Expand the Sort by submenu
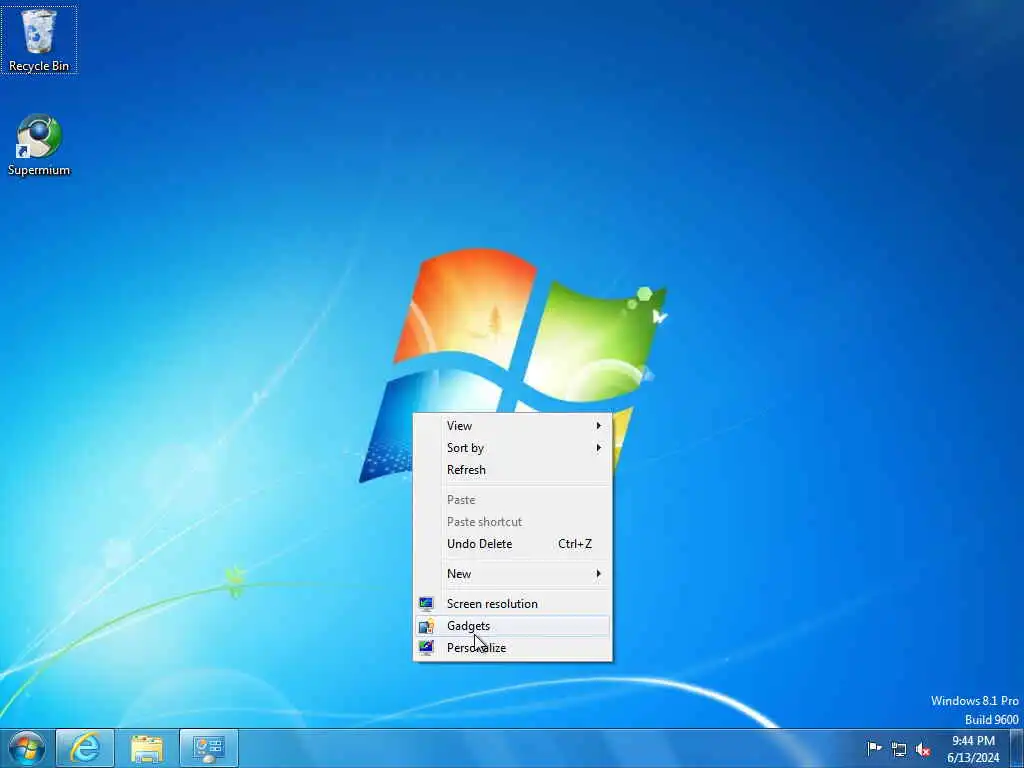Screen dimensions: 1024x768 pos(513,448)
